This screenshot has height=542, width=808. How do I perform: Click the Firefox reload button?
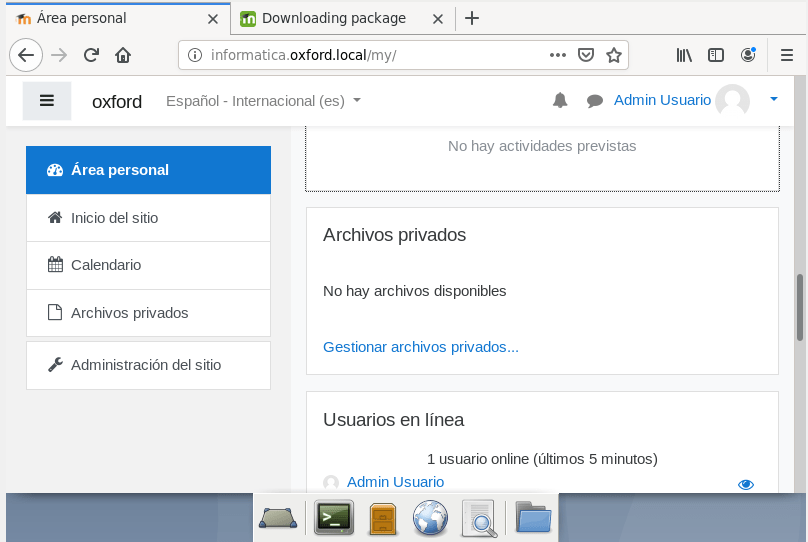pos(91,55)
